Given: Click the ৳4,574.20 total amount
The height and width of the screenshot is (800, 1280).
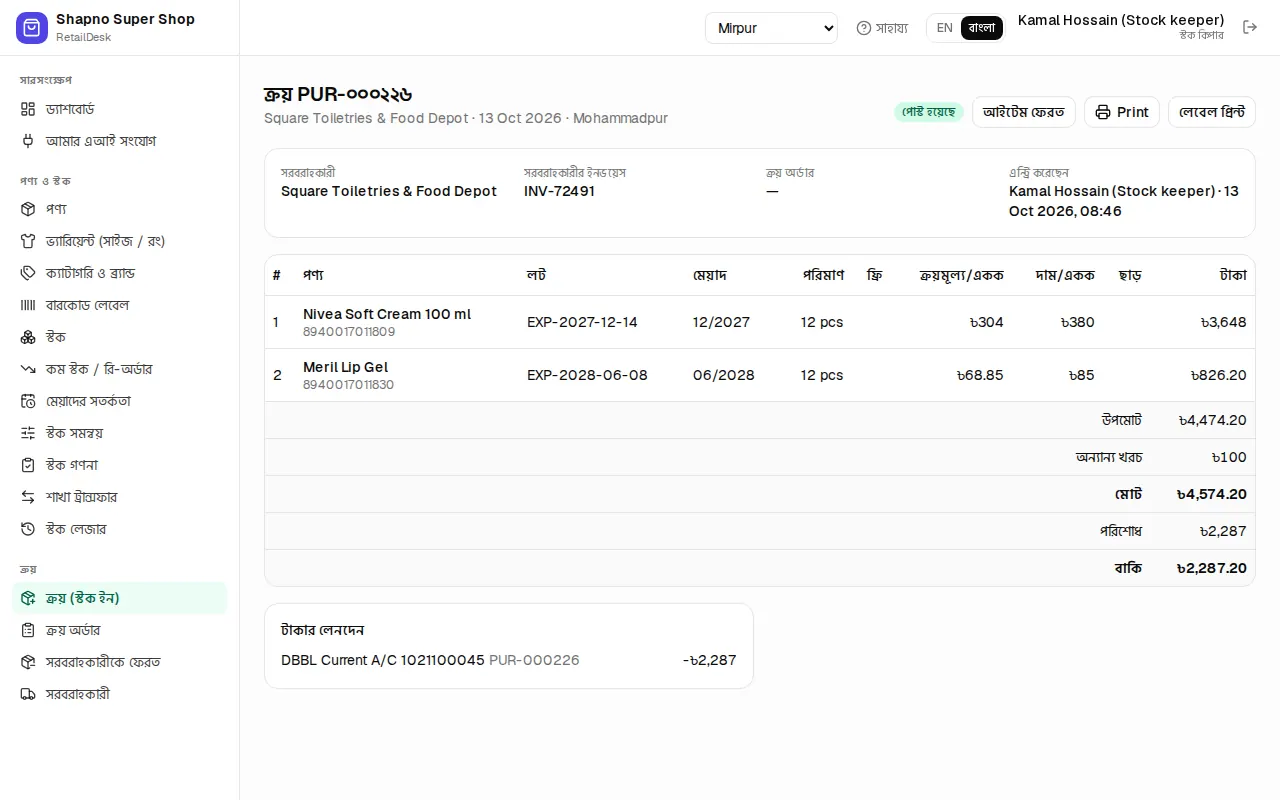Looking at the screenshot, I should click(1212, 494).
